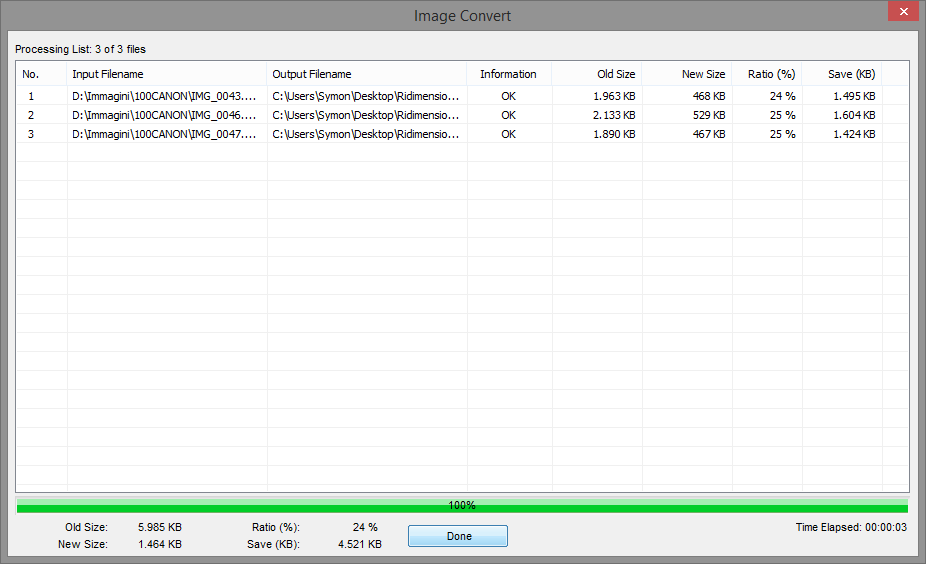Click row number 3 cell

pyautogui.click(x=31, y=134)
